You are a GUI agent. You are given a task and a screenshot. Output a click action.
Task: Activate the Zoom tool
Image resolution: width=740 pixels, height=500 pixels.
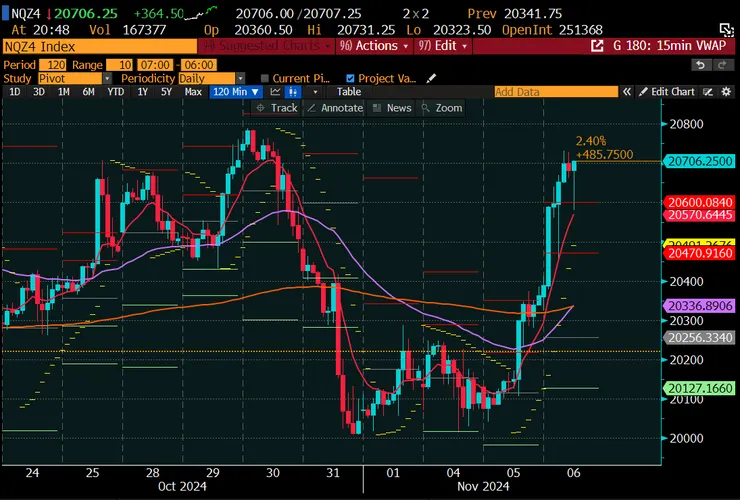click(x=442, y=108)
